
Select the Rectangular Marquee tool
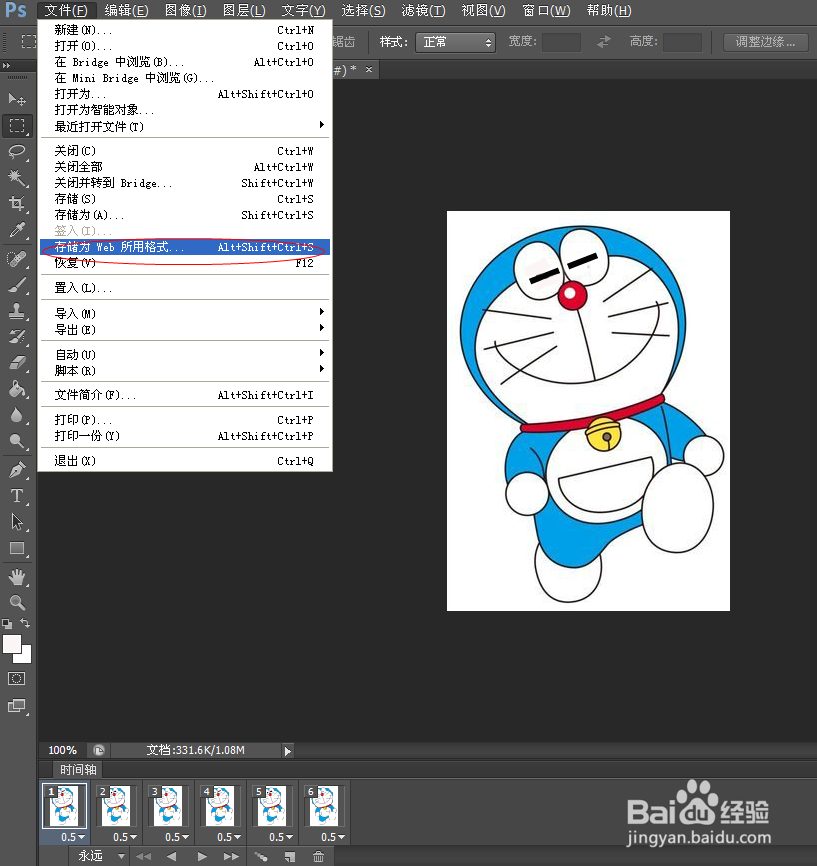coord(17,125)
